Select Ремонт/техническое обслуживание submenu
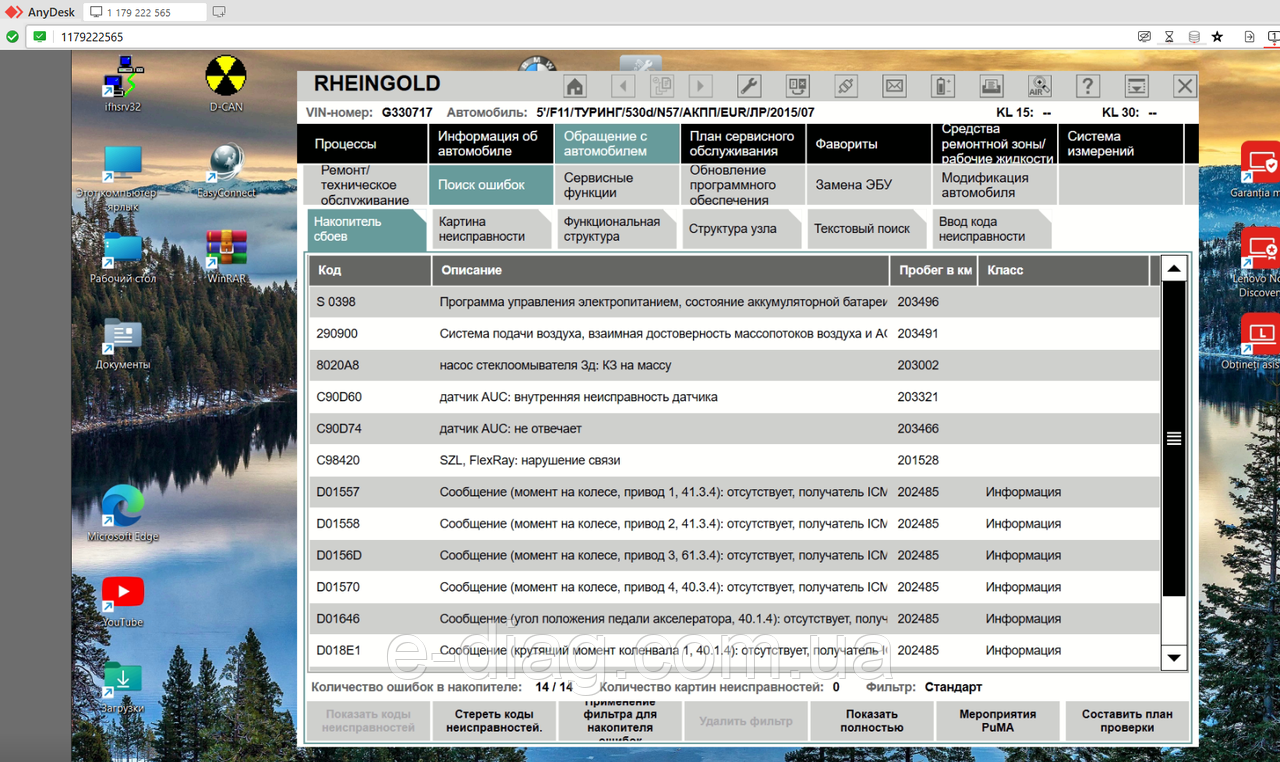The width and height of the screenshot is (1280, 762). pos(363,185)
